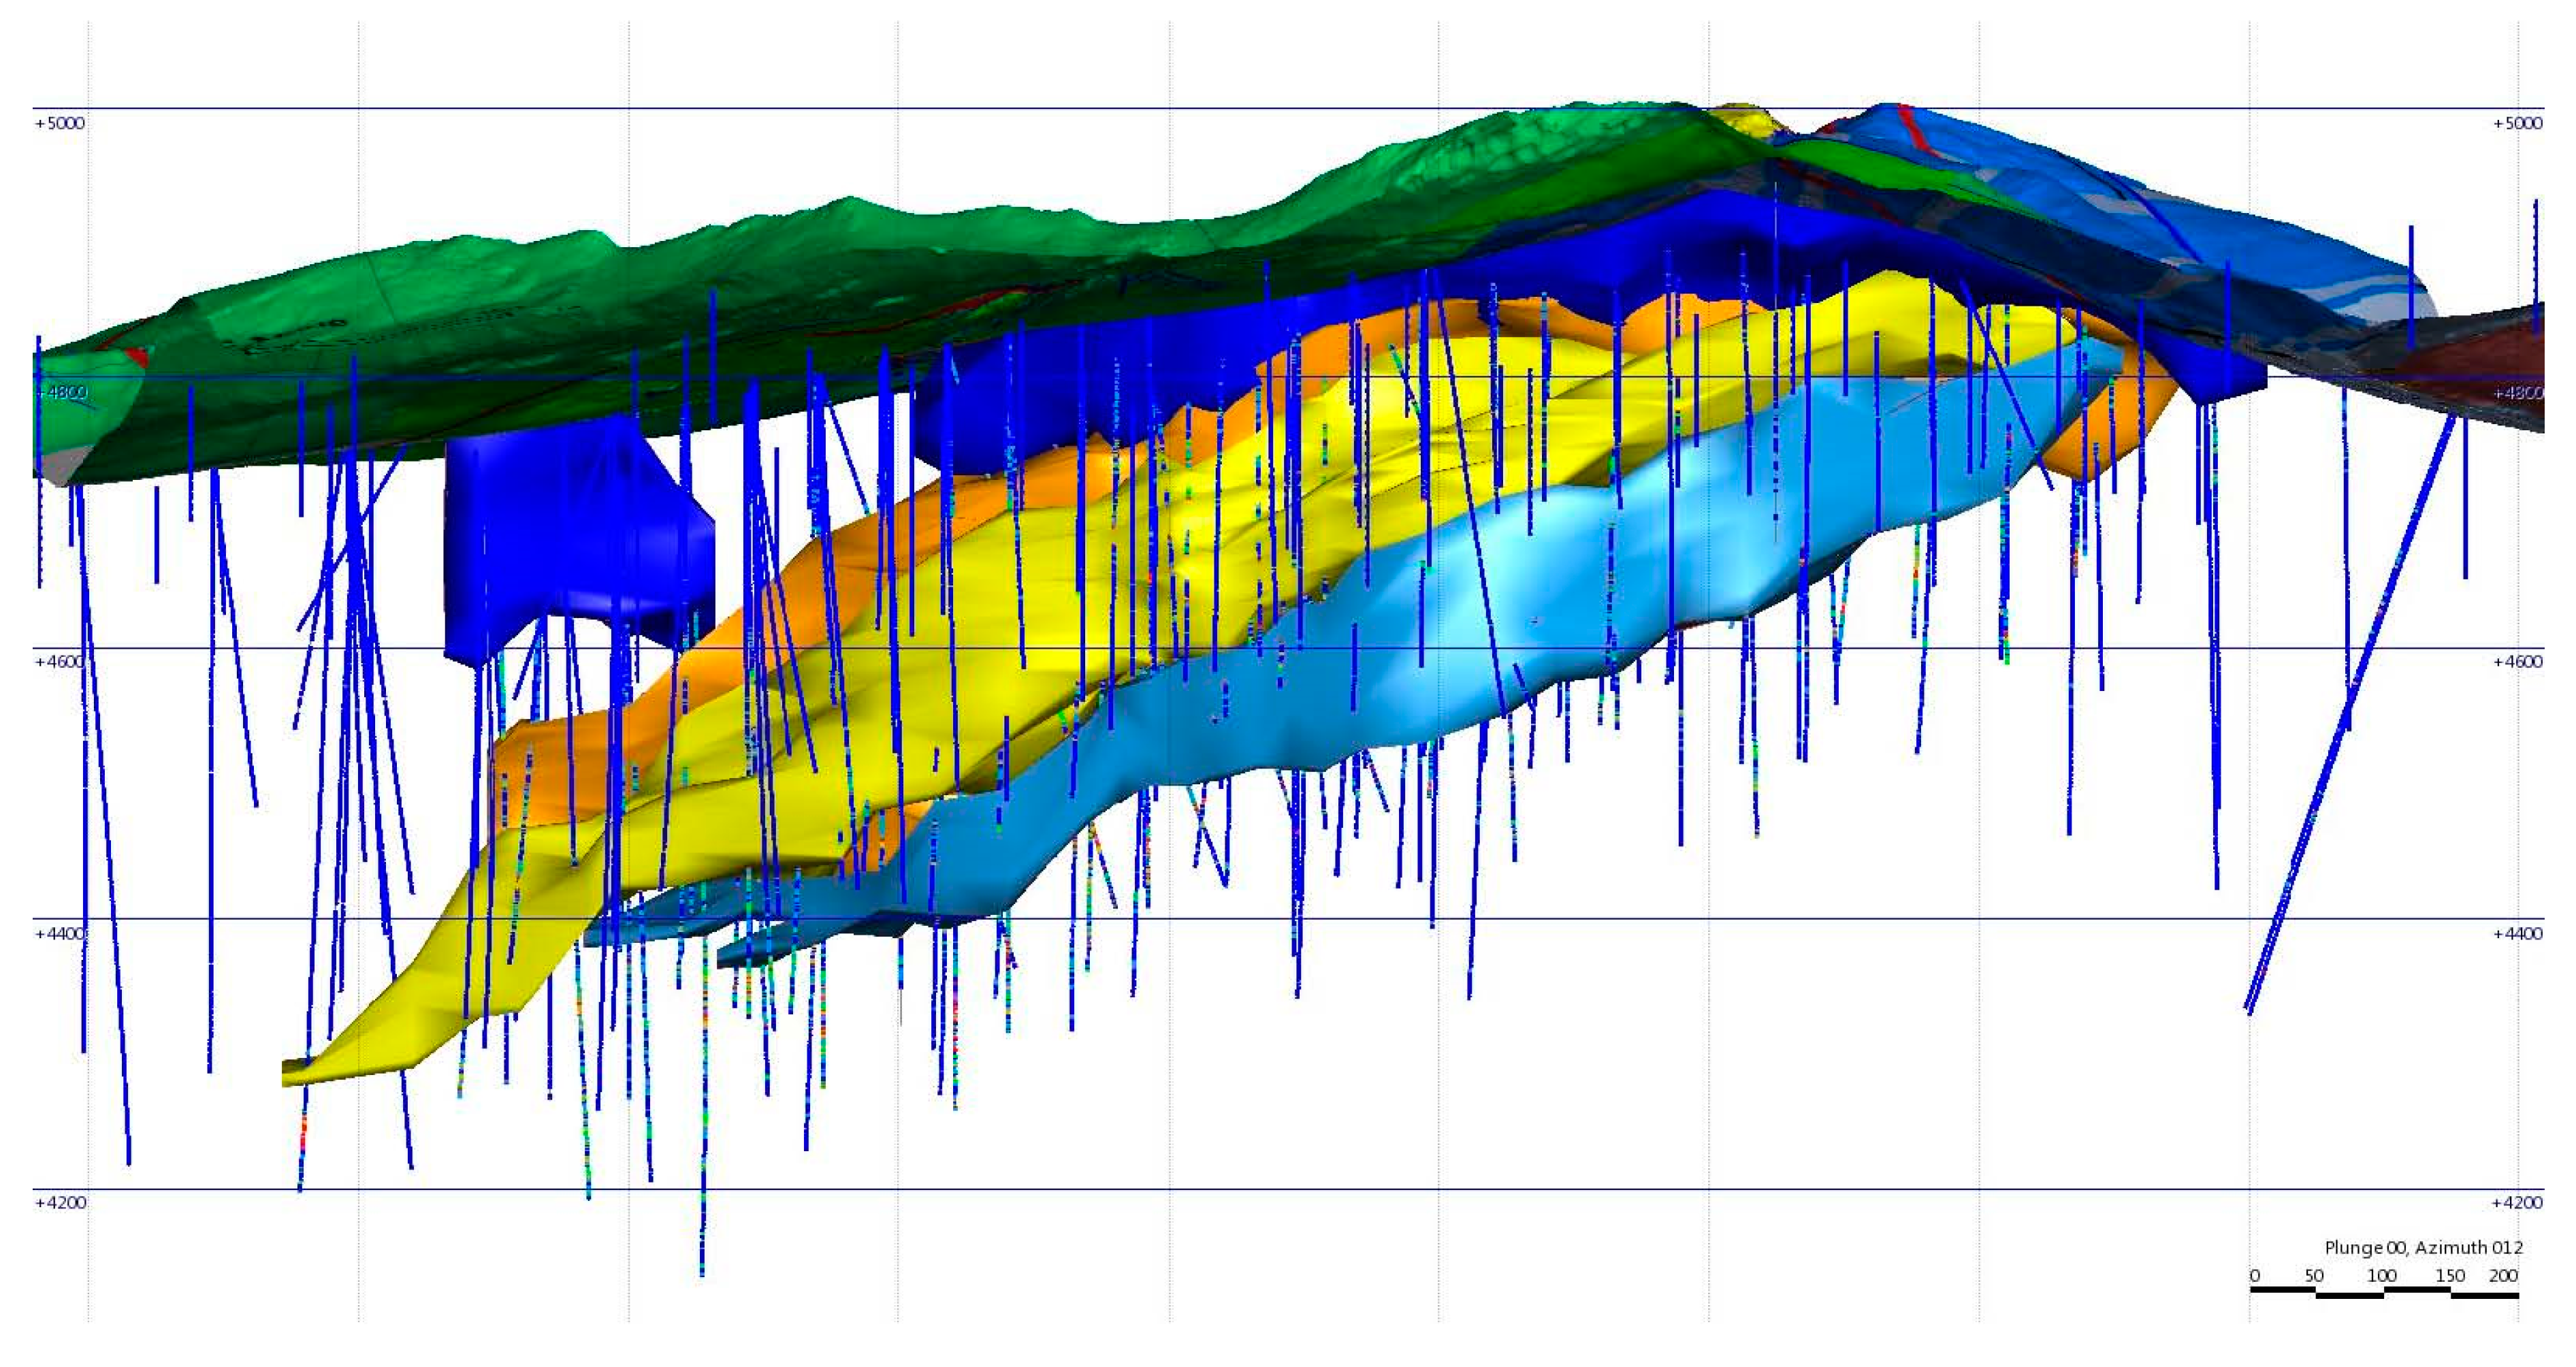The height and width of the screenshot is (1367, 2576).
Task: Click the scale bar's 200 label
Action: coord(2503,1276)
